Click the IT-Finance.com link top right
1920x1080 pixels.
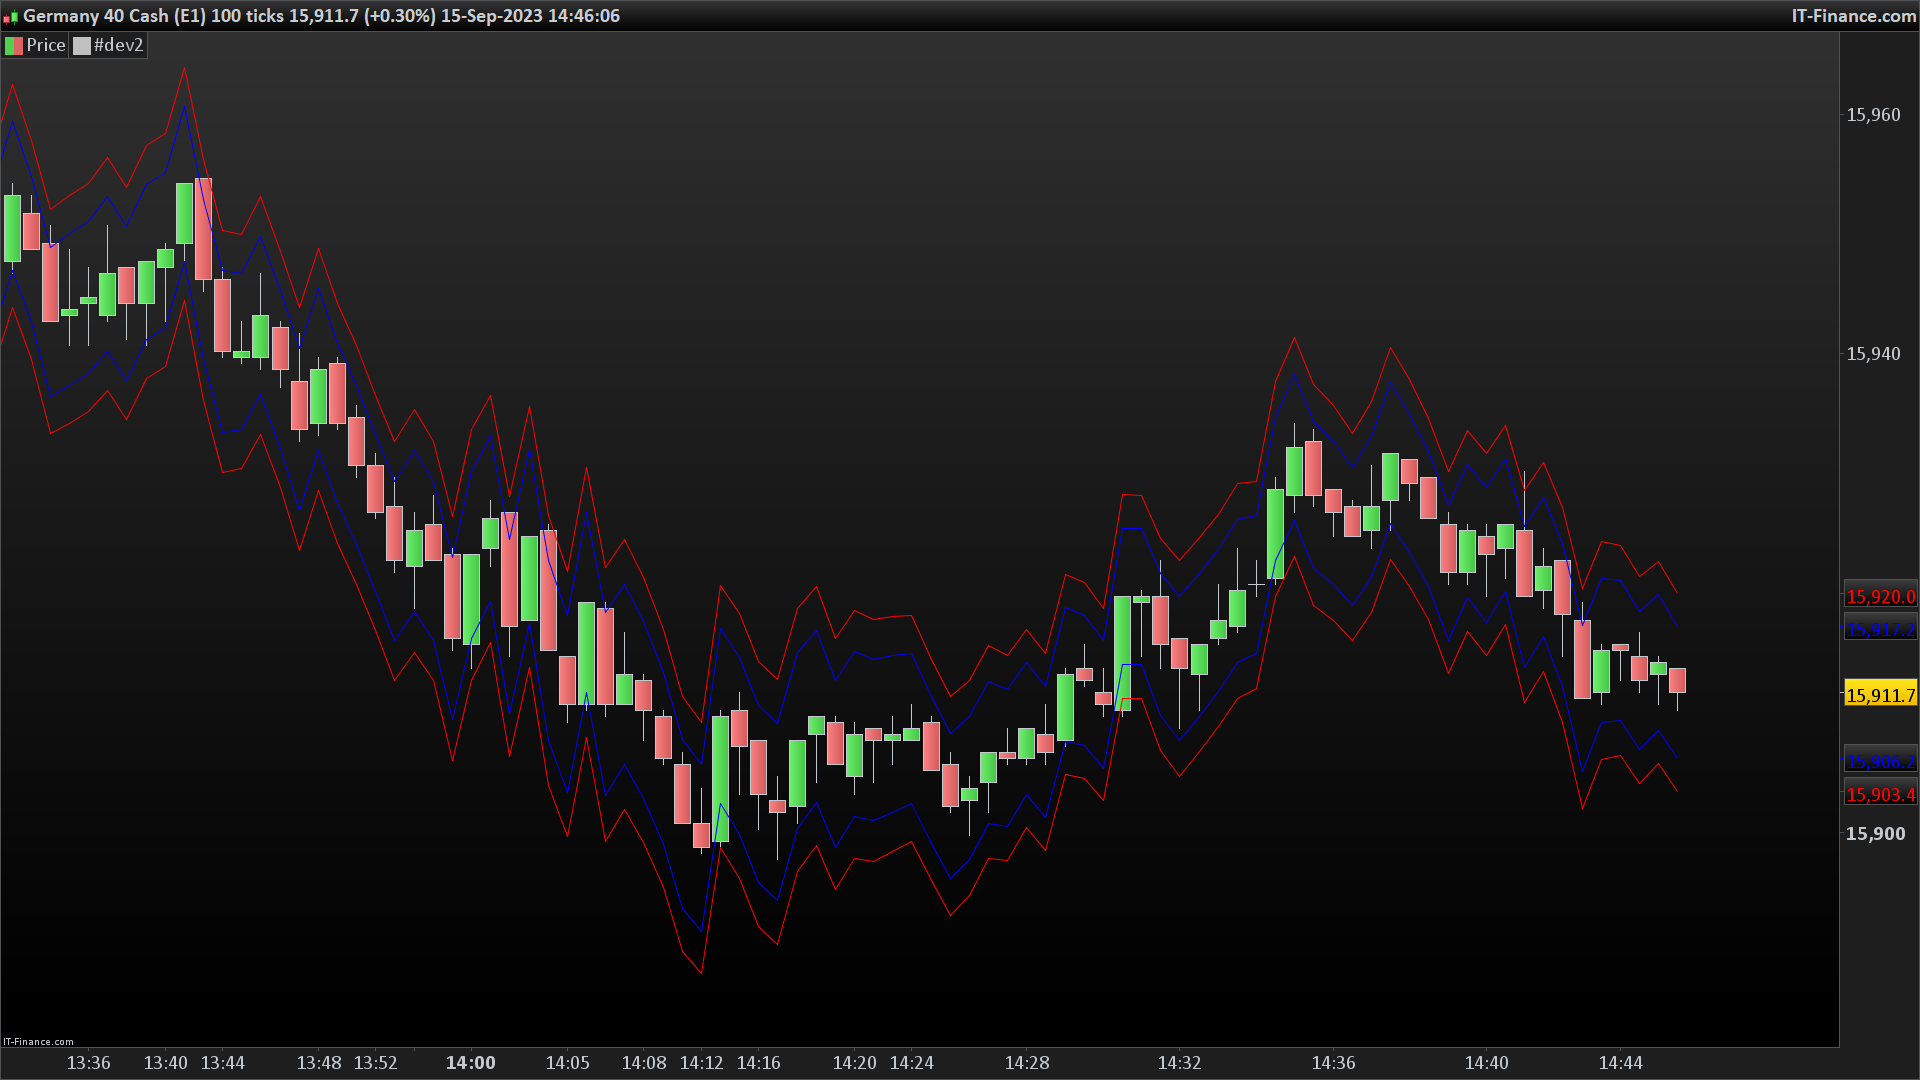[1853, 16]
